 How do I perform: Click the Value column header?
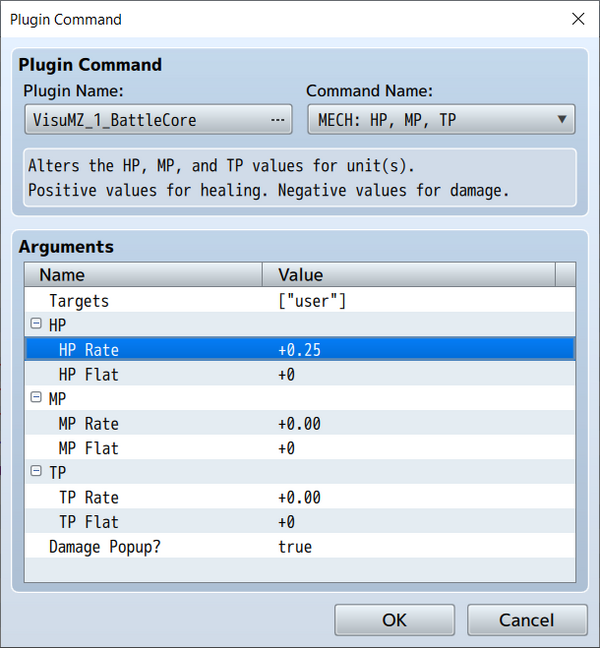pyautogui.click(x=409, y=274)
